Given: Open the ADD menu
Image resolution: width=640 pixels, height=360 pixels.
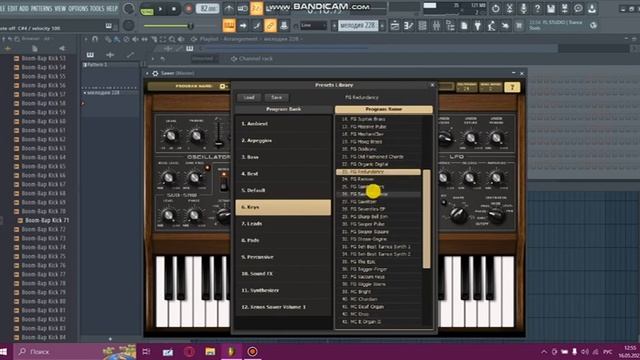Looking at the screenshot, I should click(24, 9).
